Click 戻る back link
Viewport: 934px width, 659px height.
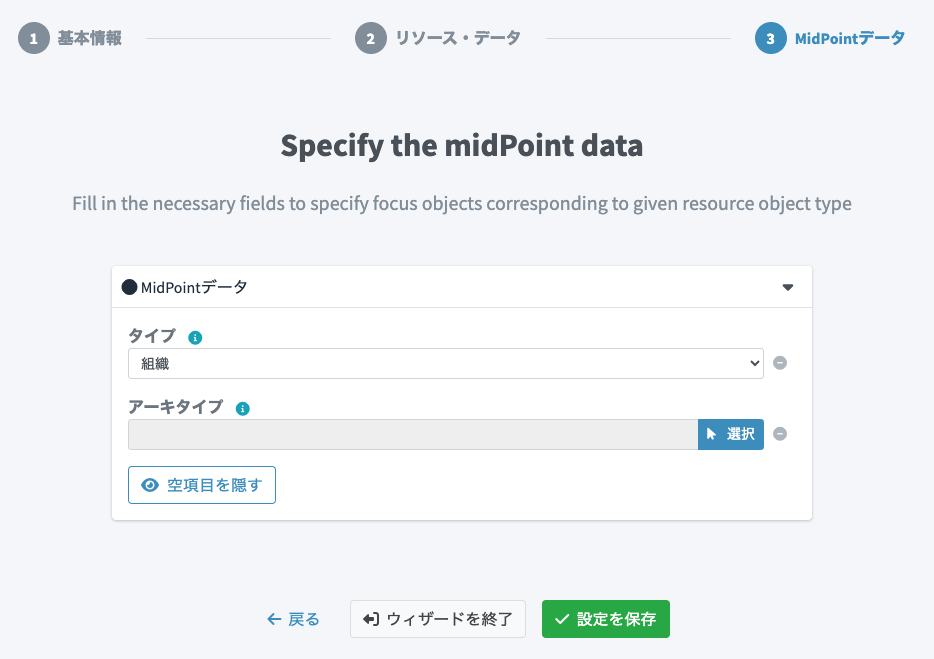(x=293, y=619)
